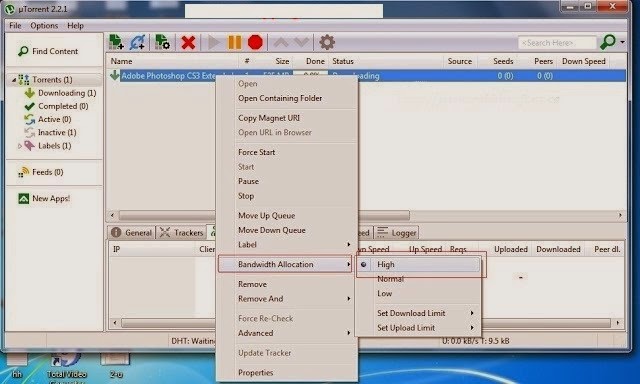Open Properties from the context menu
The image size is (640, 384).
(256, 373)
